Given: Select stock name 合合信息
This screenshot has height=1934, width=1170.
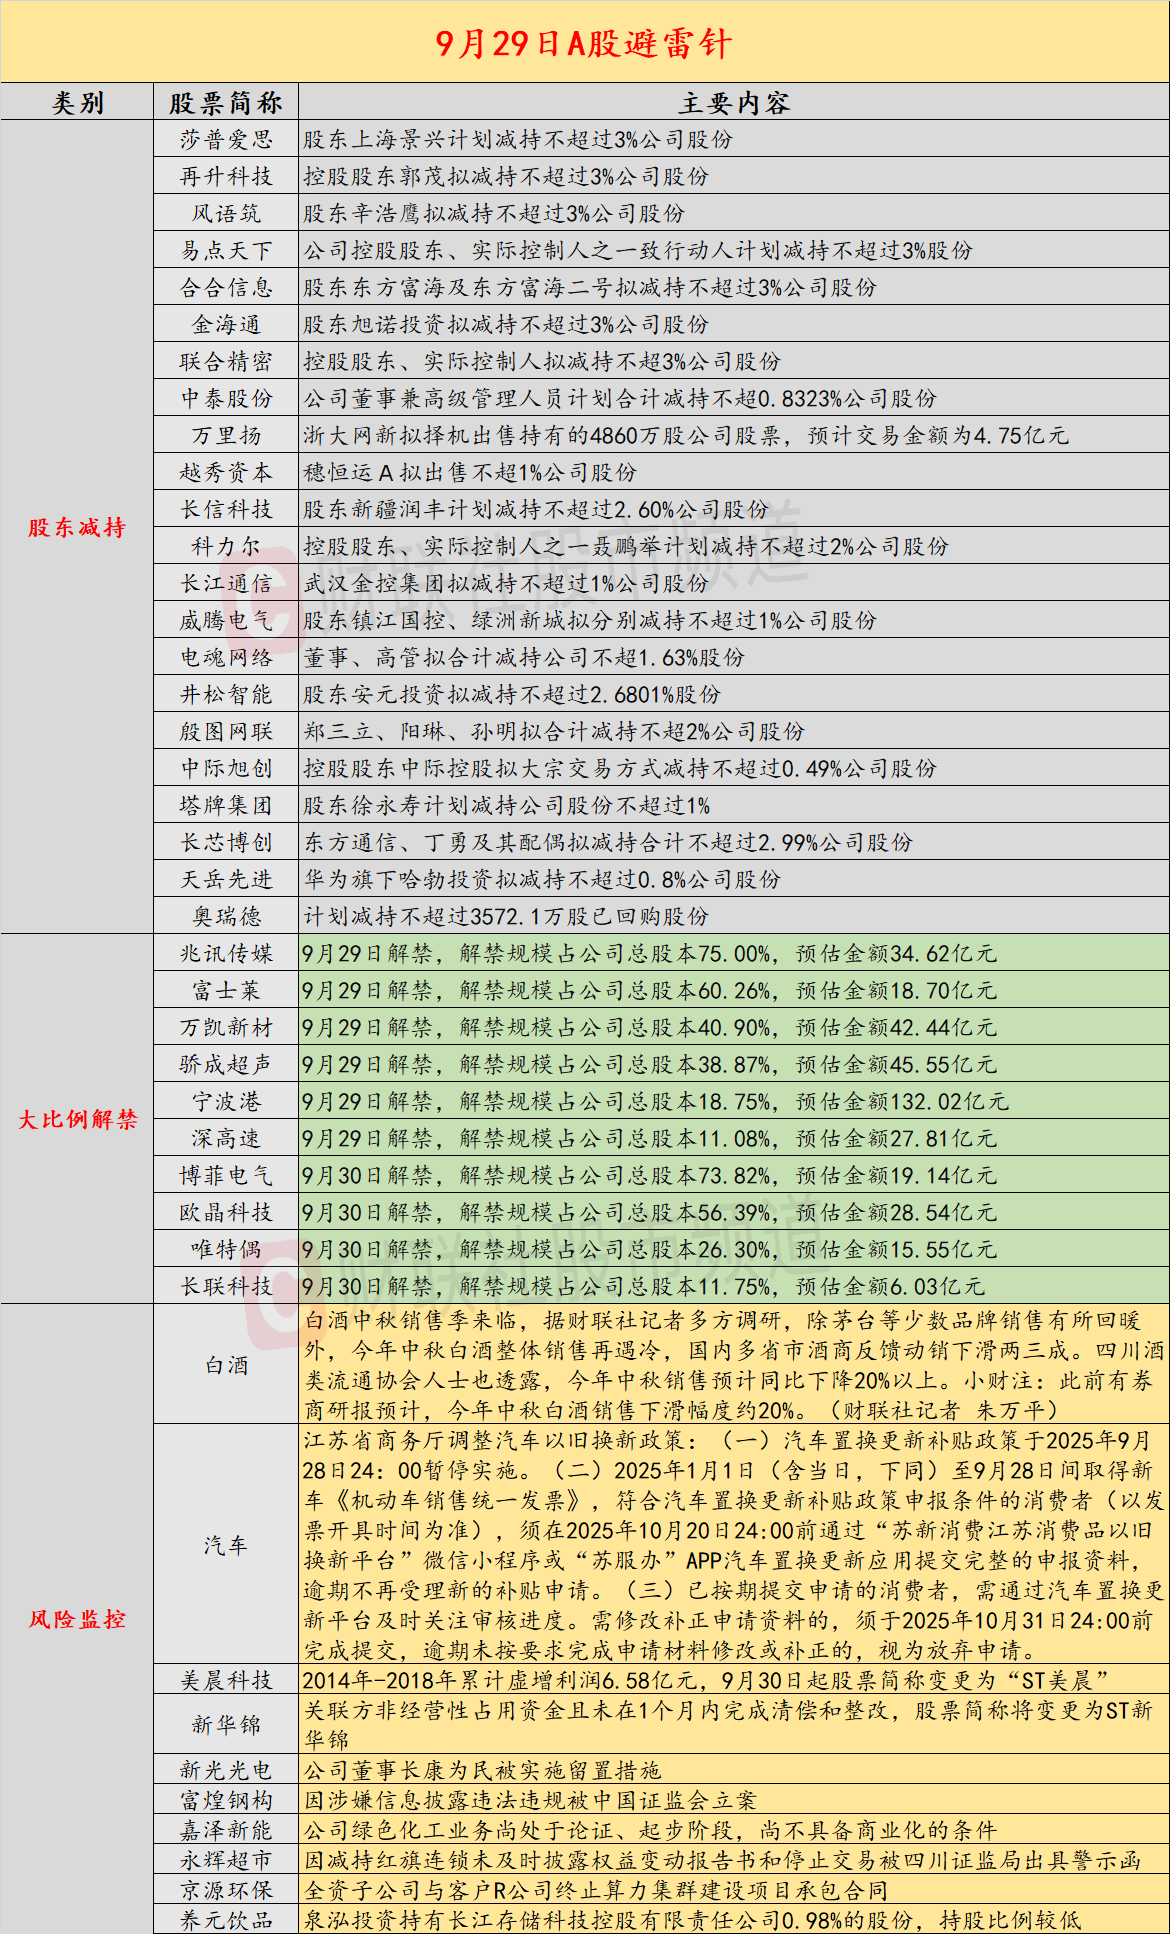Looking at the screenshot, I should click(x=226, y=287).
